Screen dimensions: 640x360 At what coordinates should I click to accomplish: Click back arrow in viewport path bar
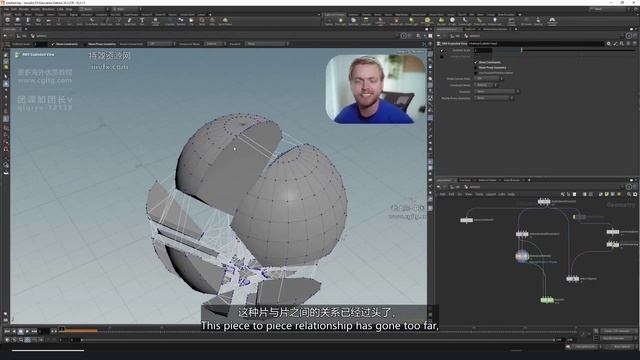5,36
